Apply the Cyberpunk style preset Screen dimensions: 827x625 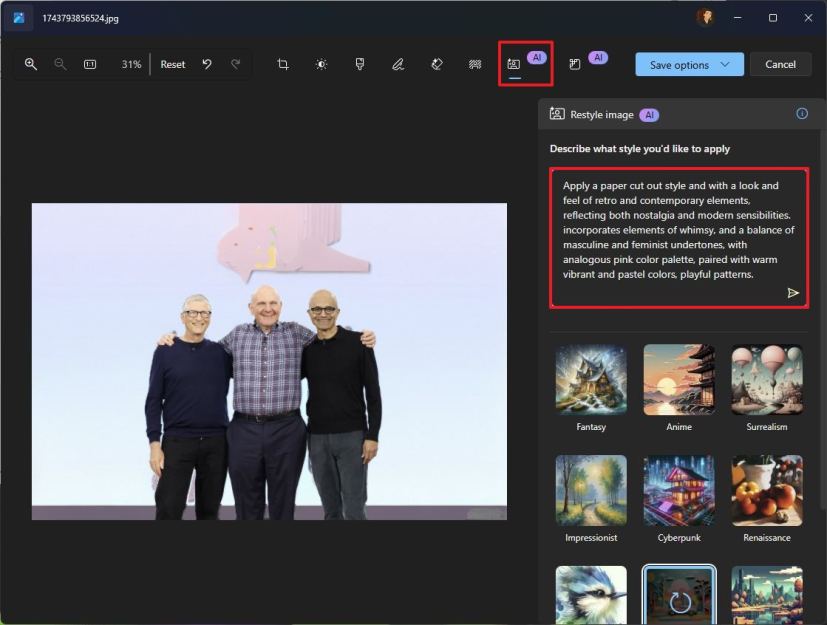[678, 490]
